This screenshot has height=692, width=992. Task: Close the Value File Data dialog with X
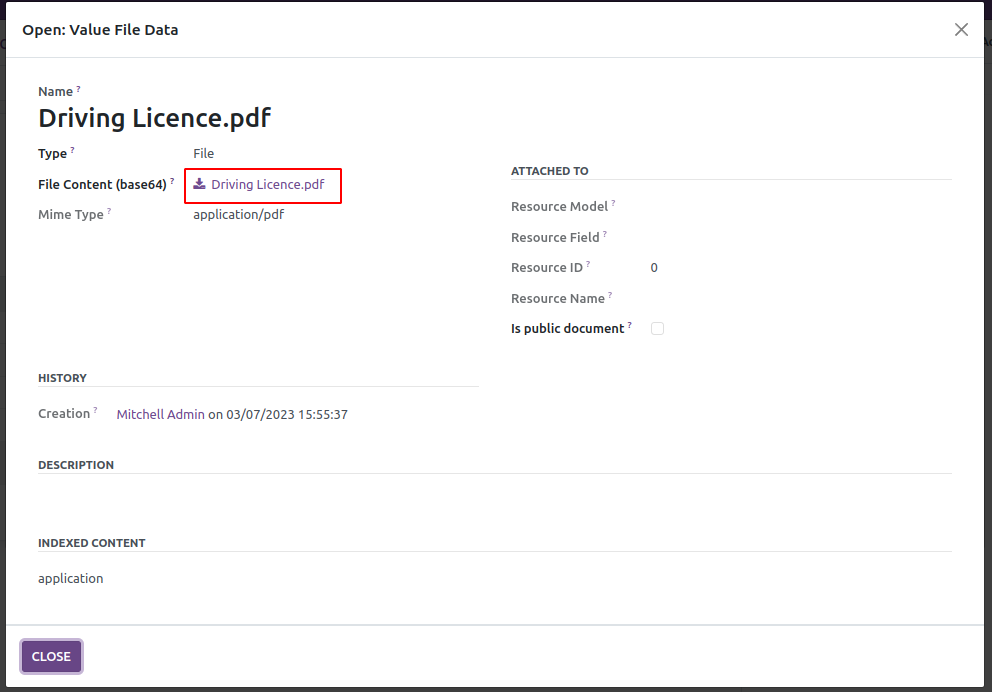tap(961, 30)
